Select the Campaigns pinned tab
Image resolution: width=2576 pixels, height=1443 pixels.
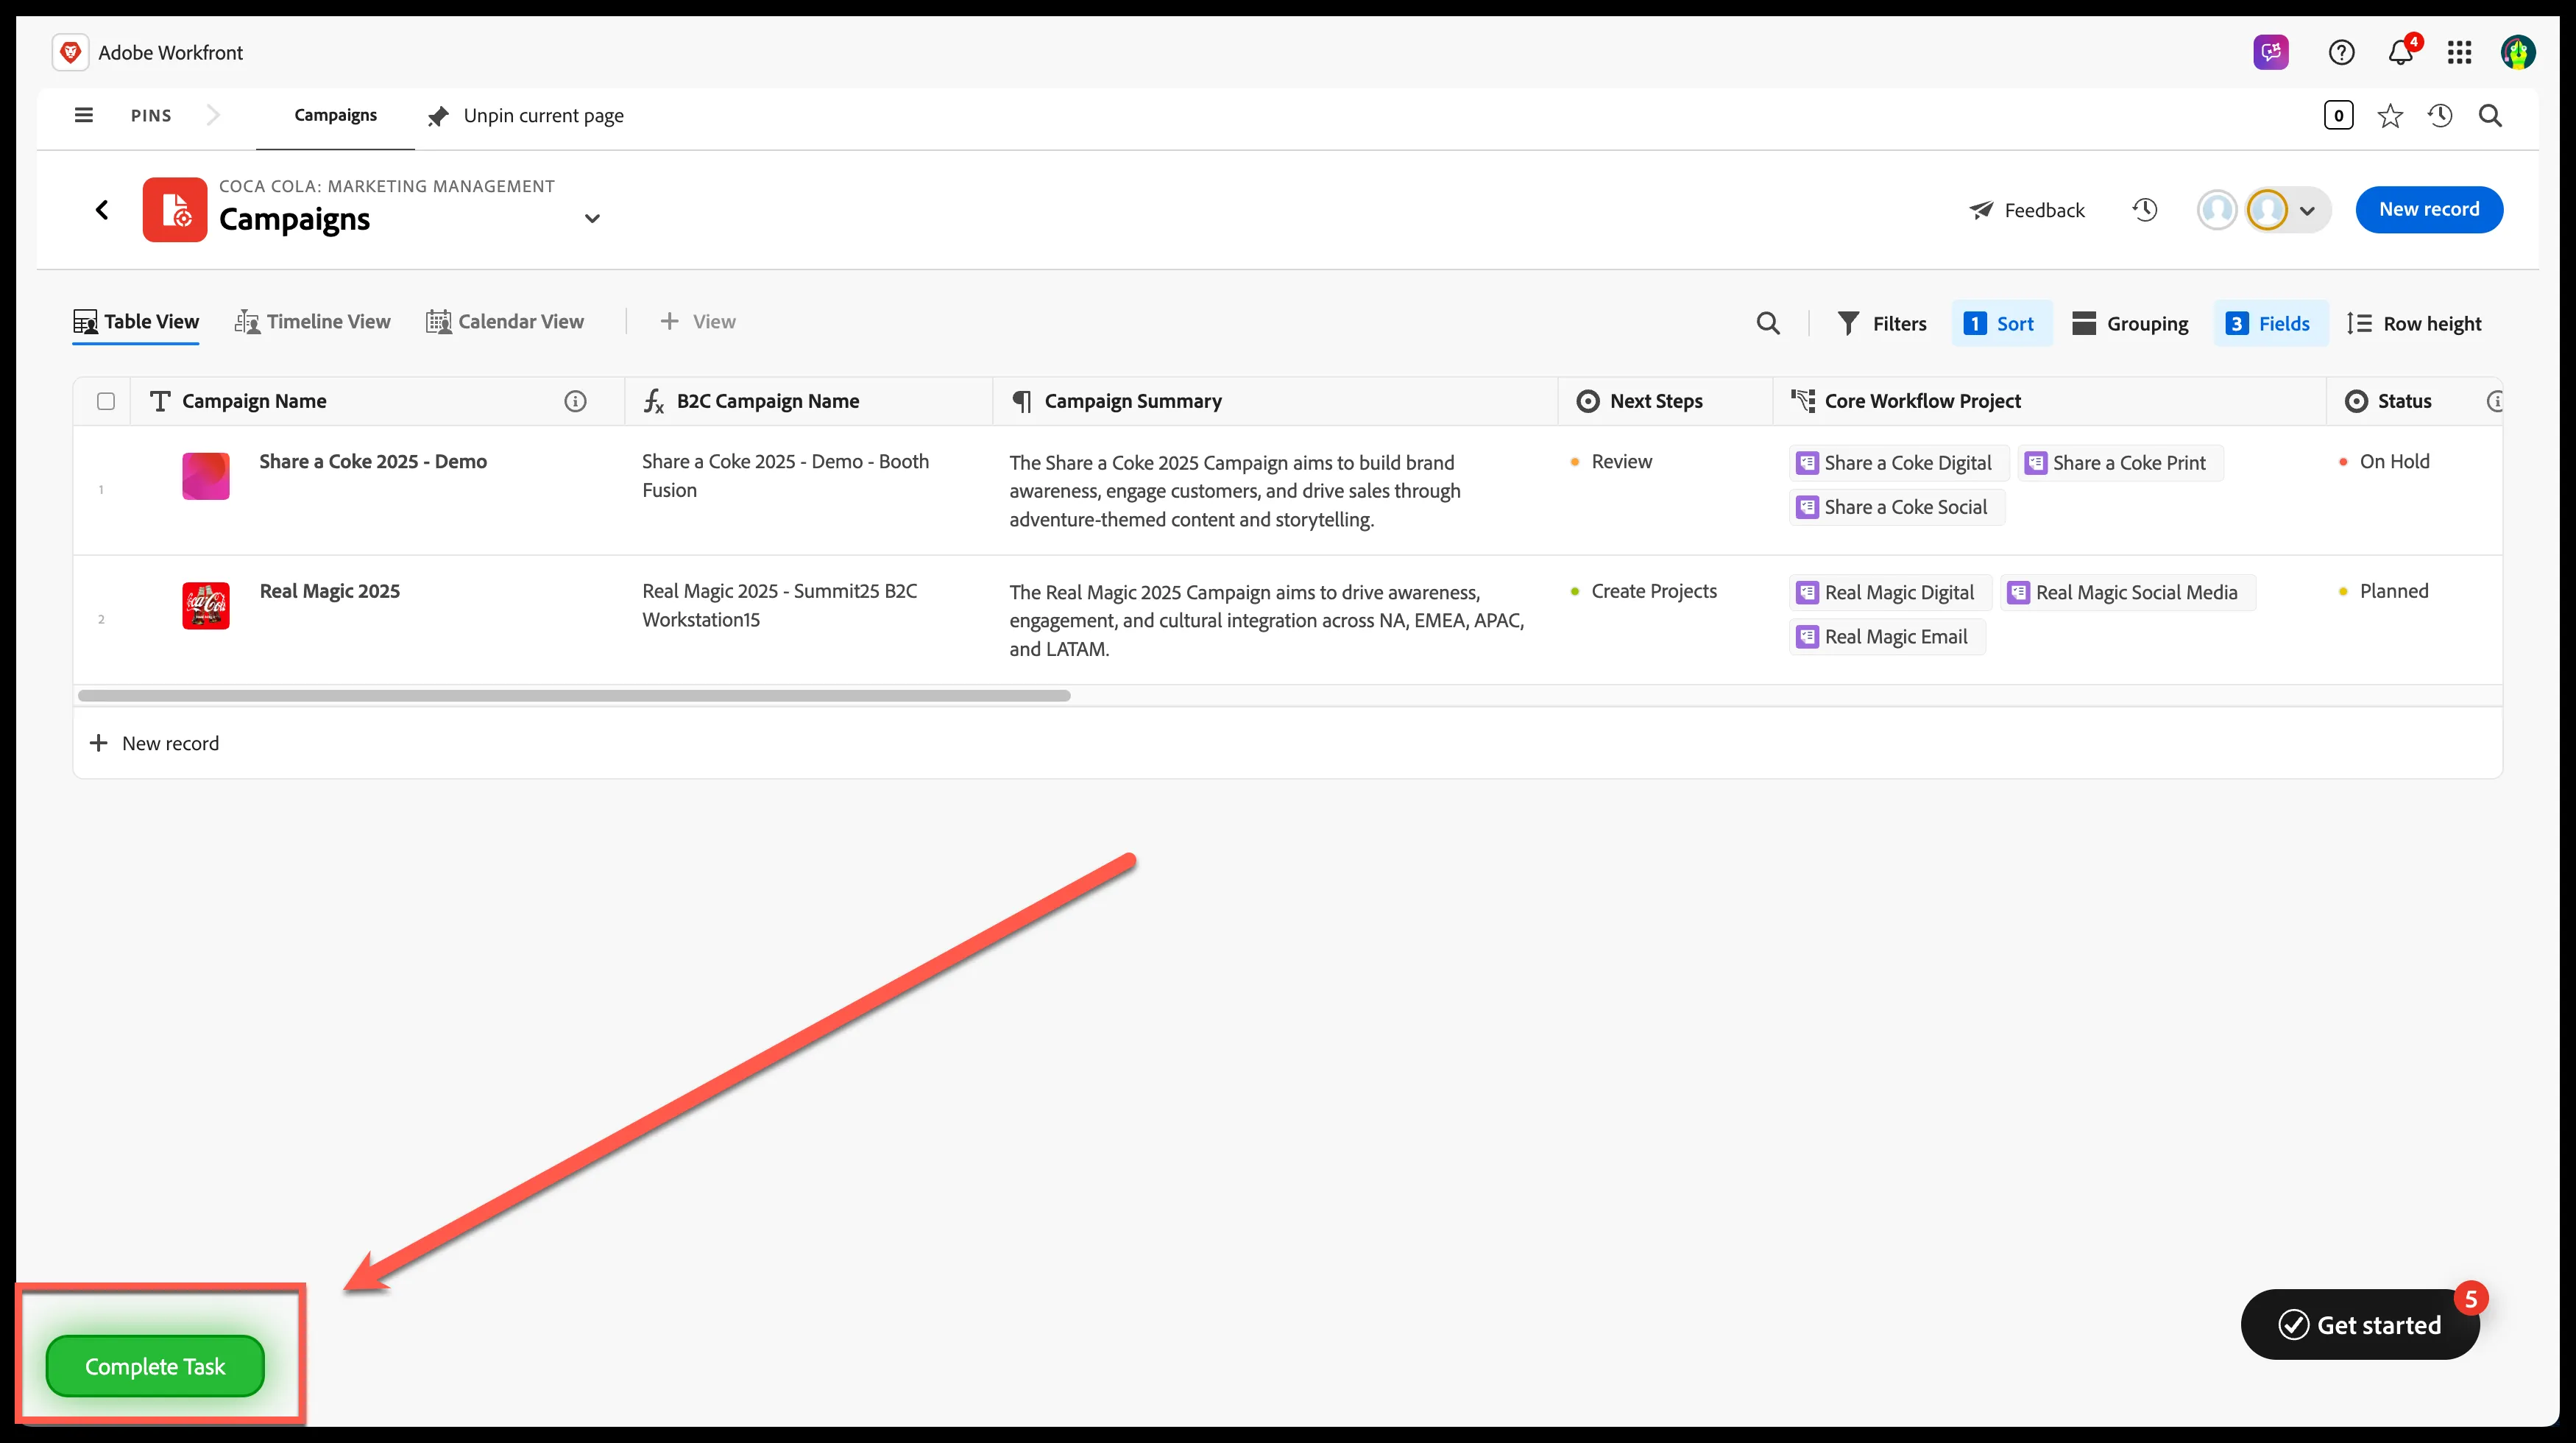point(335,115)
